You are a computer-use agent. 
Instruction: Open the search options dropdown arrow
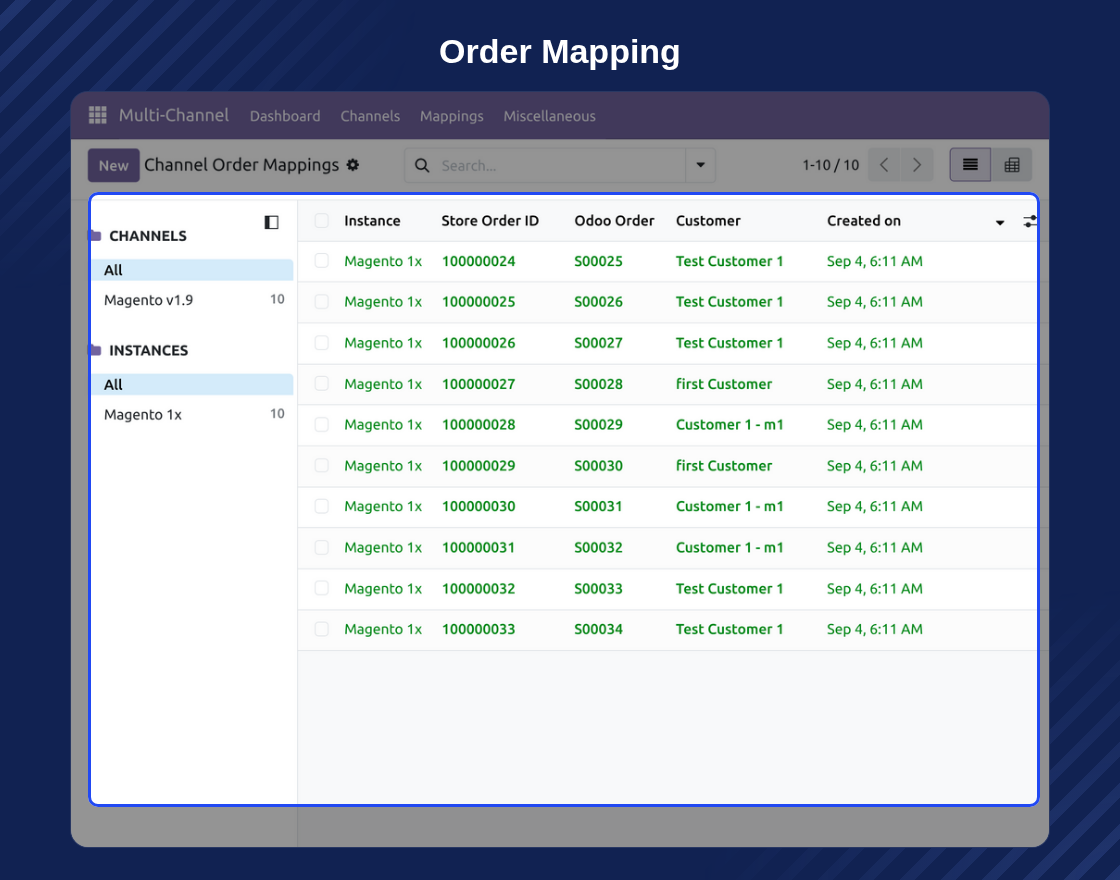(701, 165)
